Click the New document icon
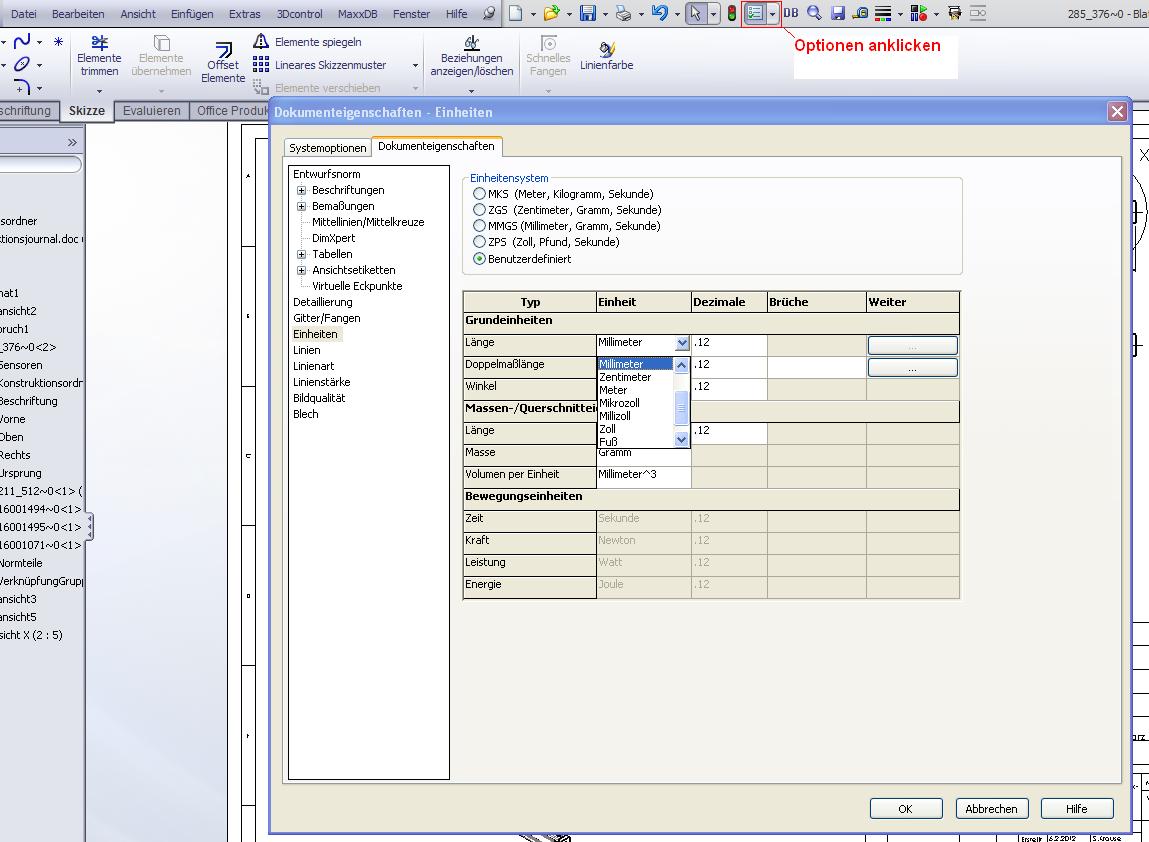This screenshot has width=1149, height=842. (516, 12)
